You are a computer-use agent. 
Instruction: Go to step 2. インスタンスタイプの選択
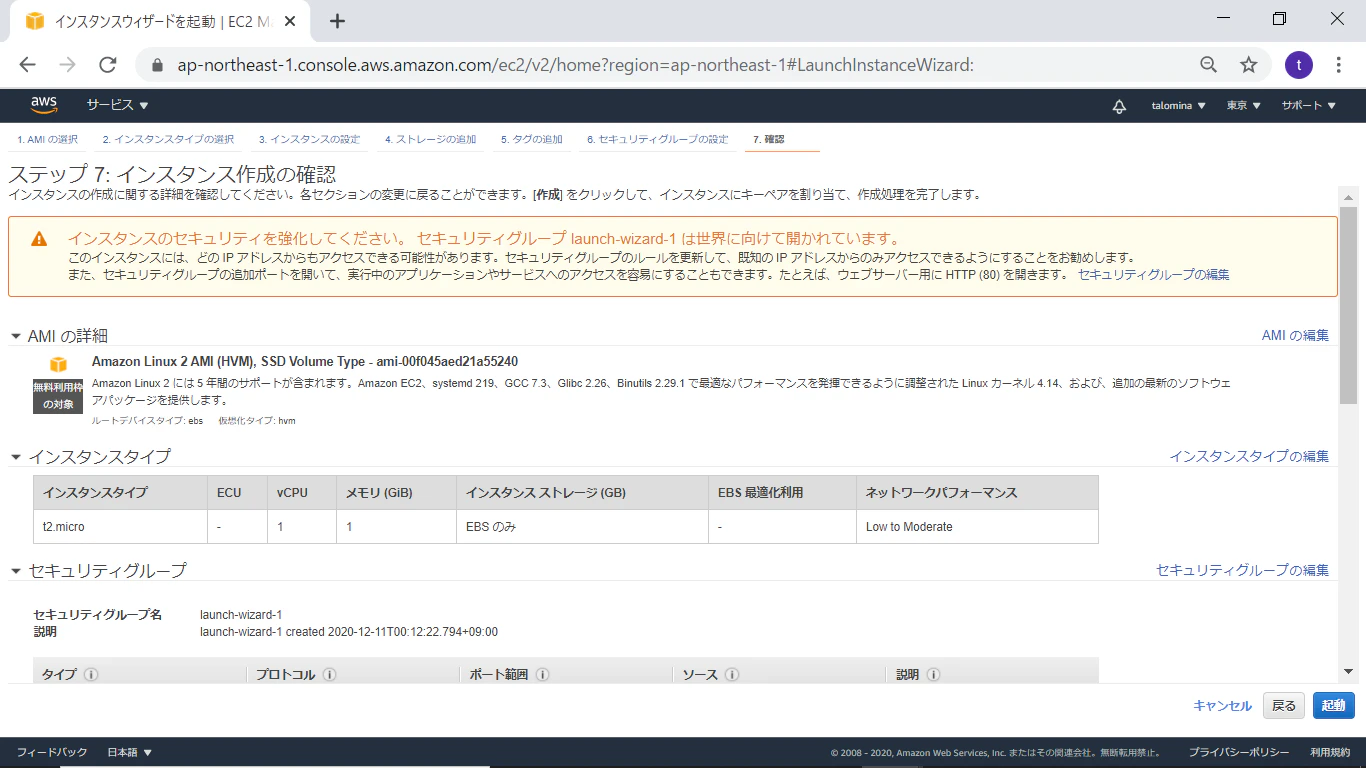tap(168, 139)
